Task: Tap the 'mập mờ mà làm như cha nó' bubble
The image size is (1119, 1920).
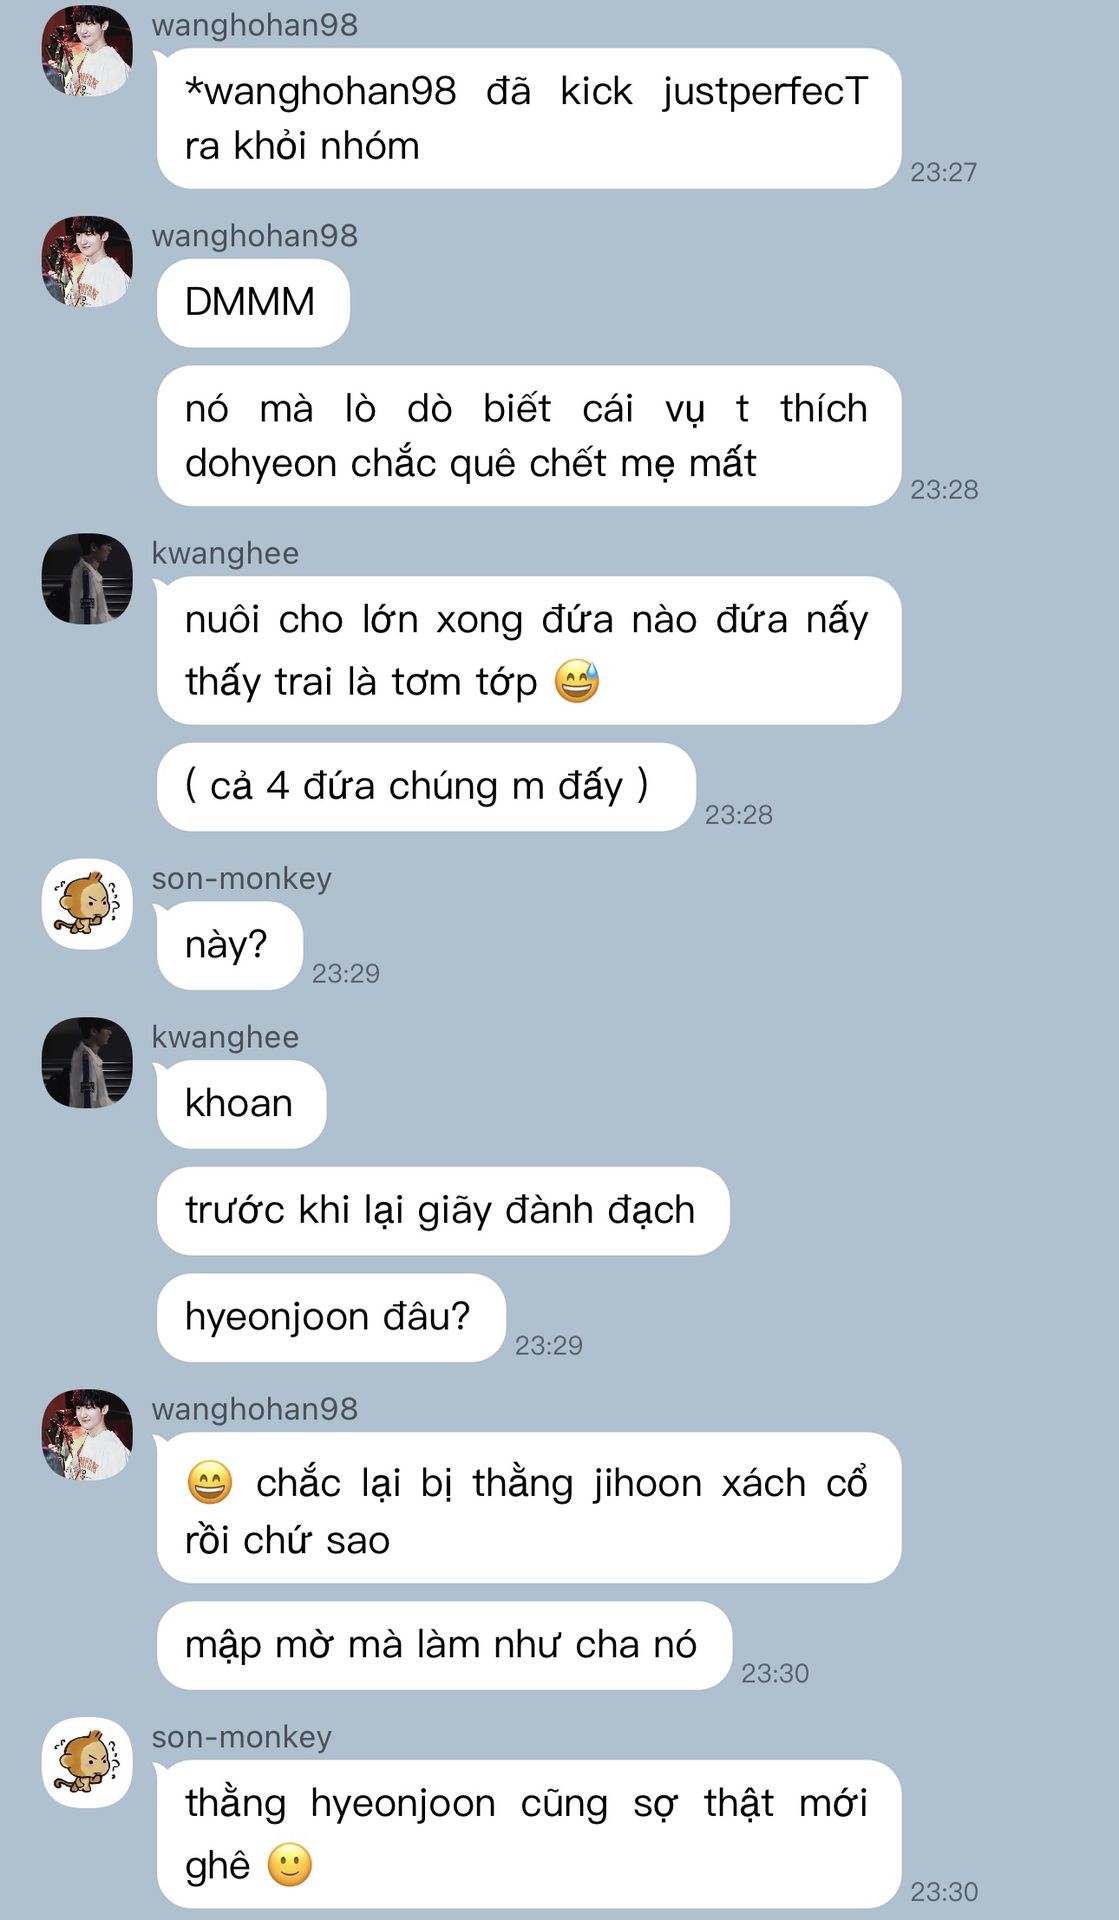Action: coord(444,1645)
